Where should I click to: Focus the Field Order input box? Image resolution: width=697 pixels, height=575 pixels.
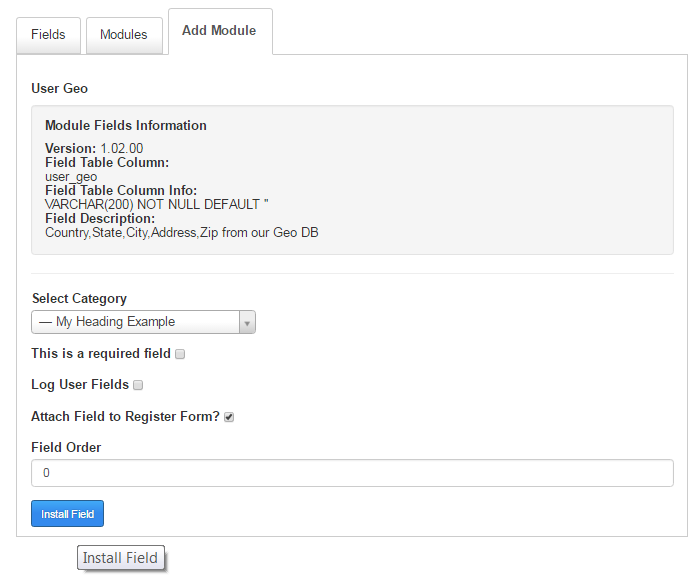[x=352, y=473]
